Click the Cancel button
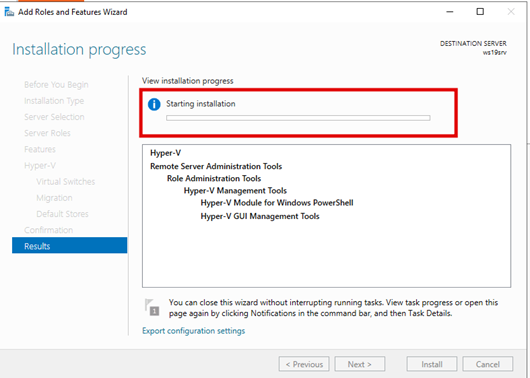Viewport: 530px width, 378px height. click(487, 364)
